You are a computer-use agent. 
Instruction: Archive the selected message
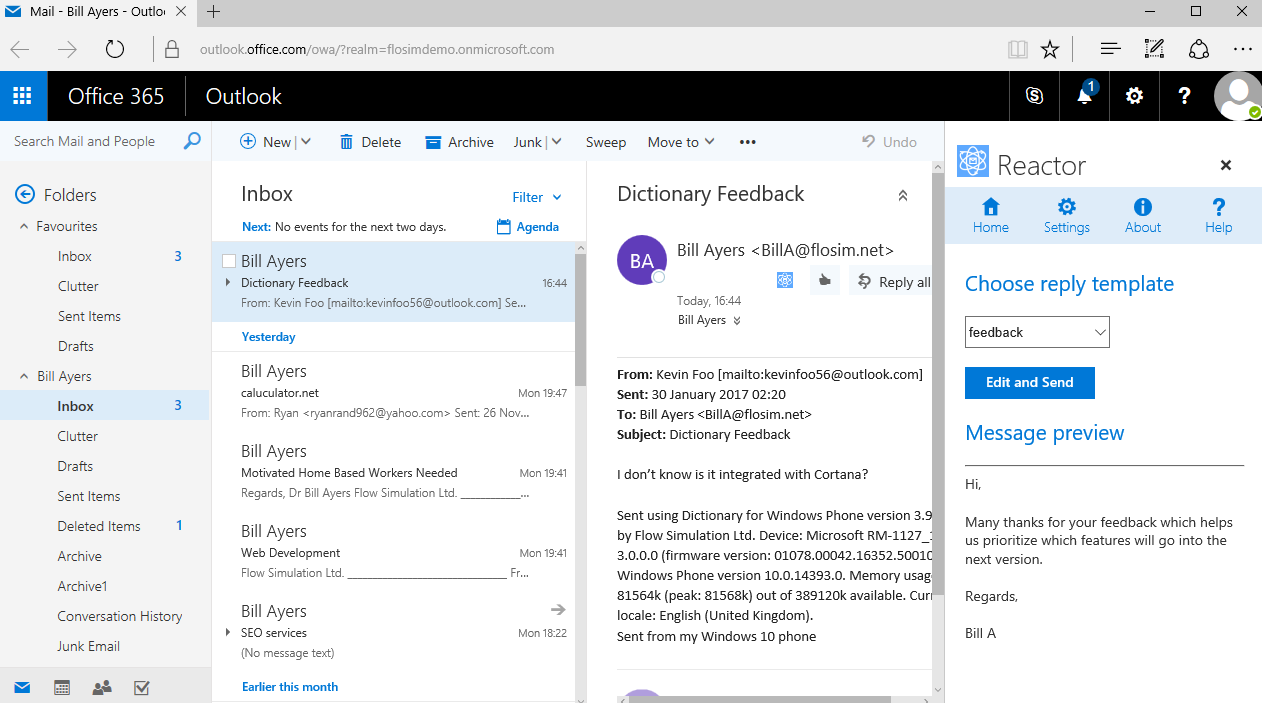click(x=459, y=142)
